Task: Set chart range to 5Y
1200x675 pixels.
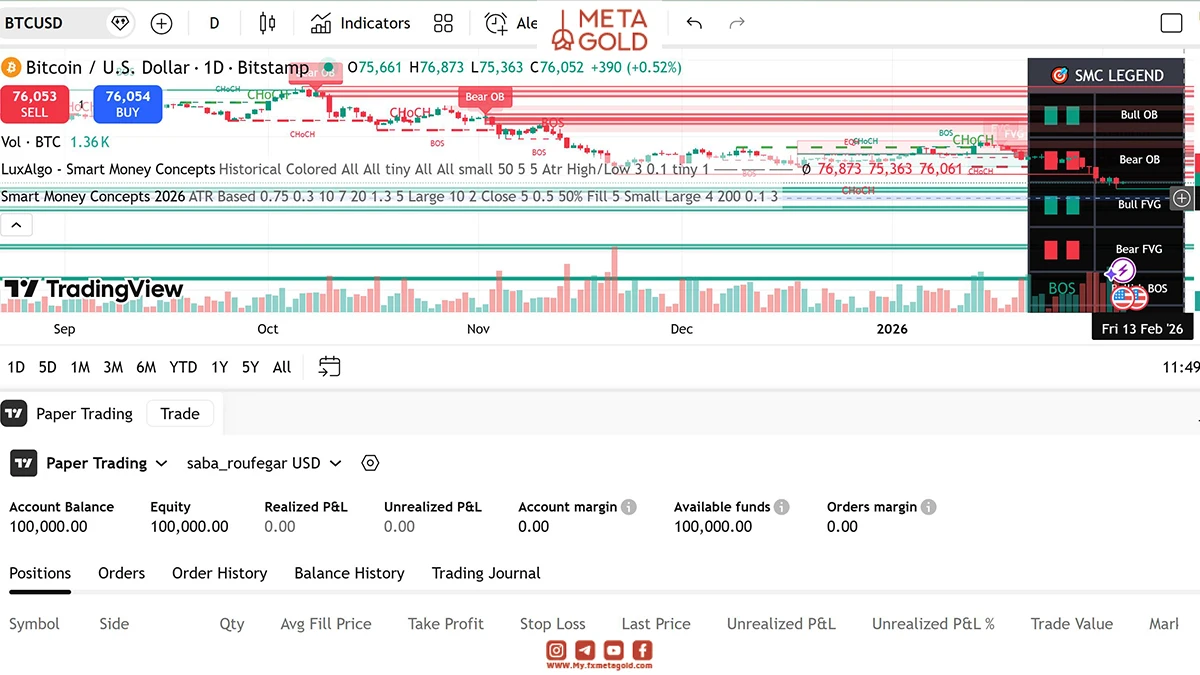Action: click(x=250, y=367)
